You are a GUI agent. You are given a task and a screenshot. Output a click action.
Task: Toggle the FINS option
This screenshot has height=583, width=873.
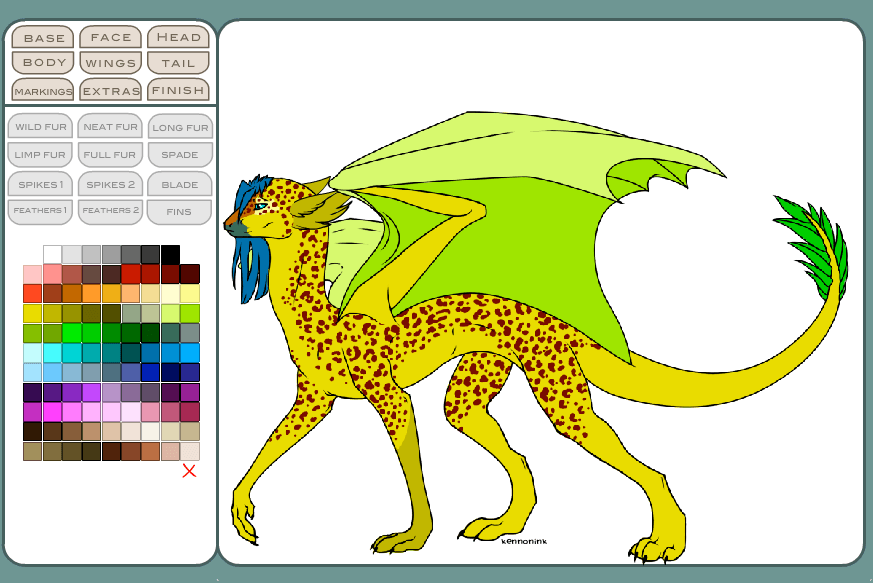click(180, 210)
